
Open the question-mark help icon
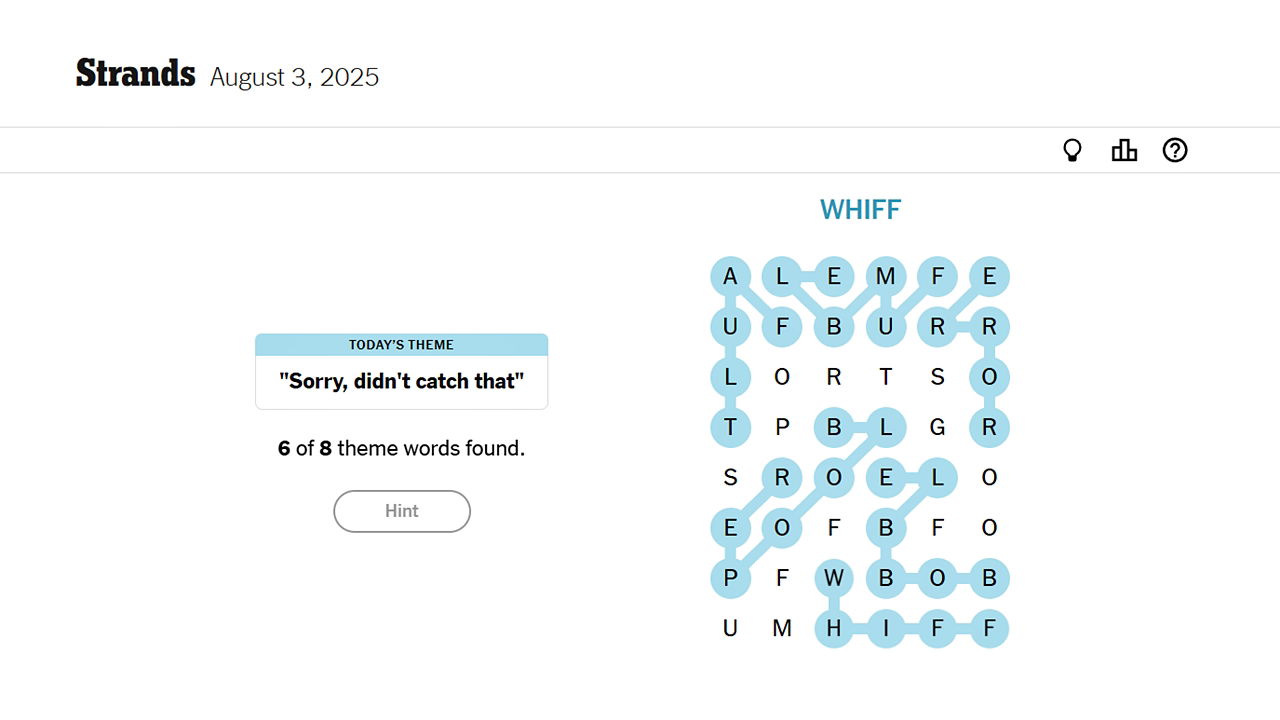[1175, 150]
